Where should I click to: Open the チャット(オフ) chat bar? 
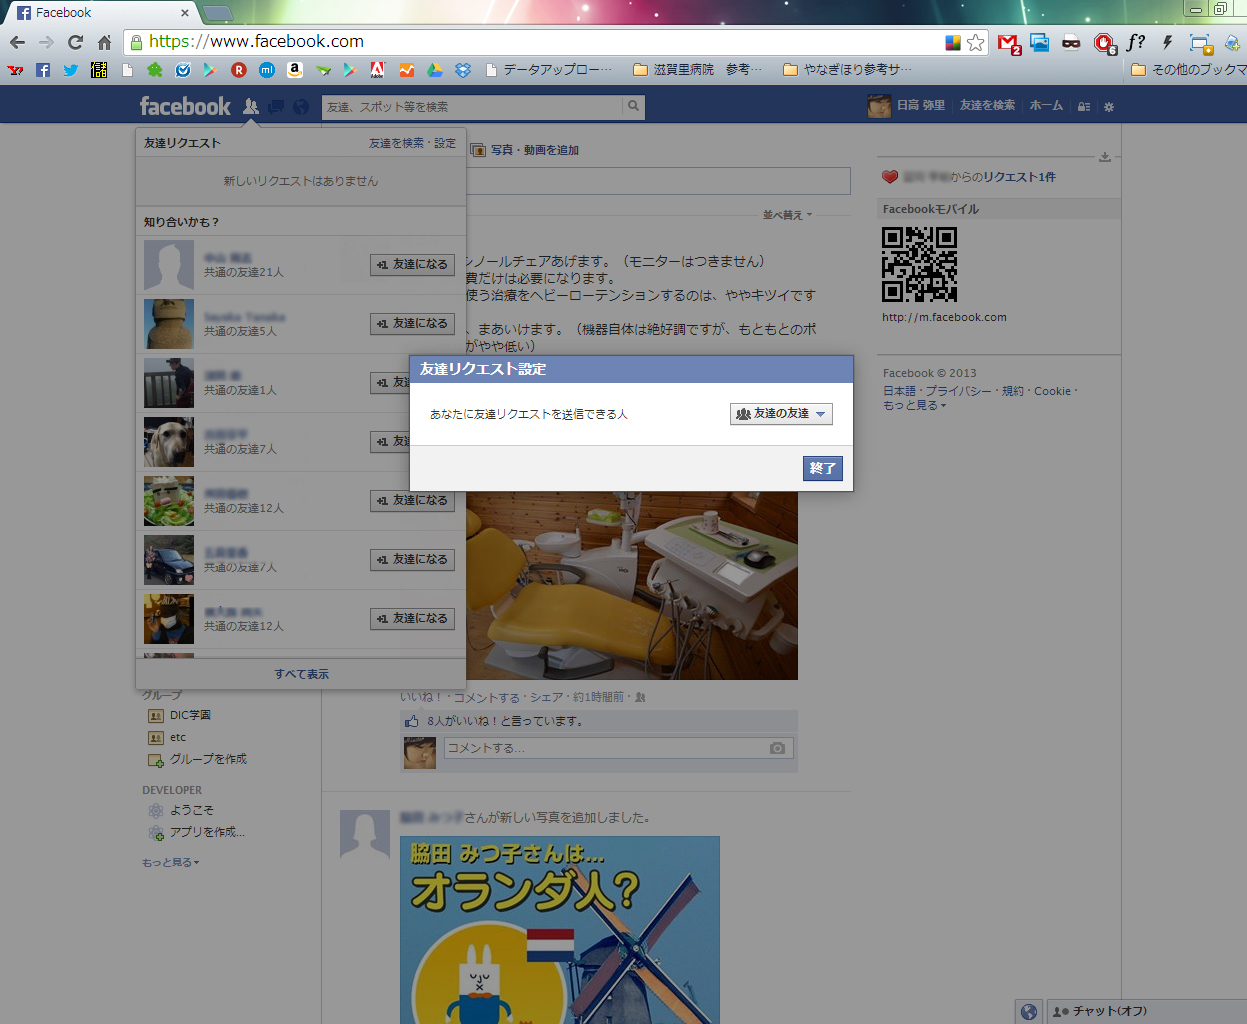1145,1011
